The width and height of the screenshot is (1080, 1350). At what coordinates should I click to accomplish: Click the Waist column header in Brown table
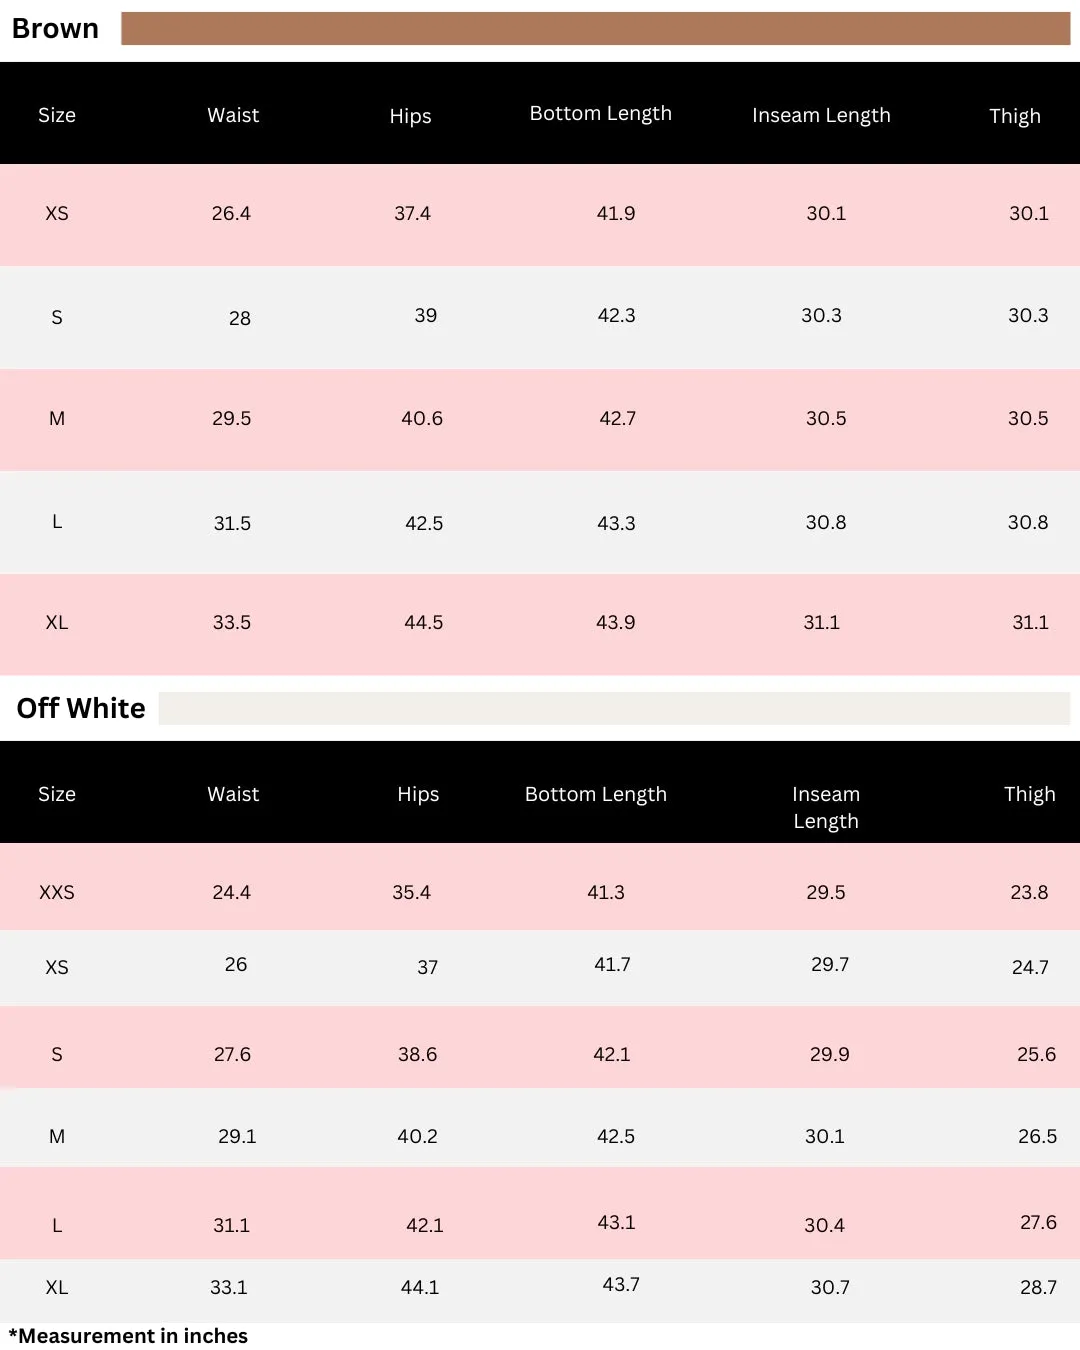point(233,115)
